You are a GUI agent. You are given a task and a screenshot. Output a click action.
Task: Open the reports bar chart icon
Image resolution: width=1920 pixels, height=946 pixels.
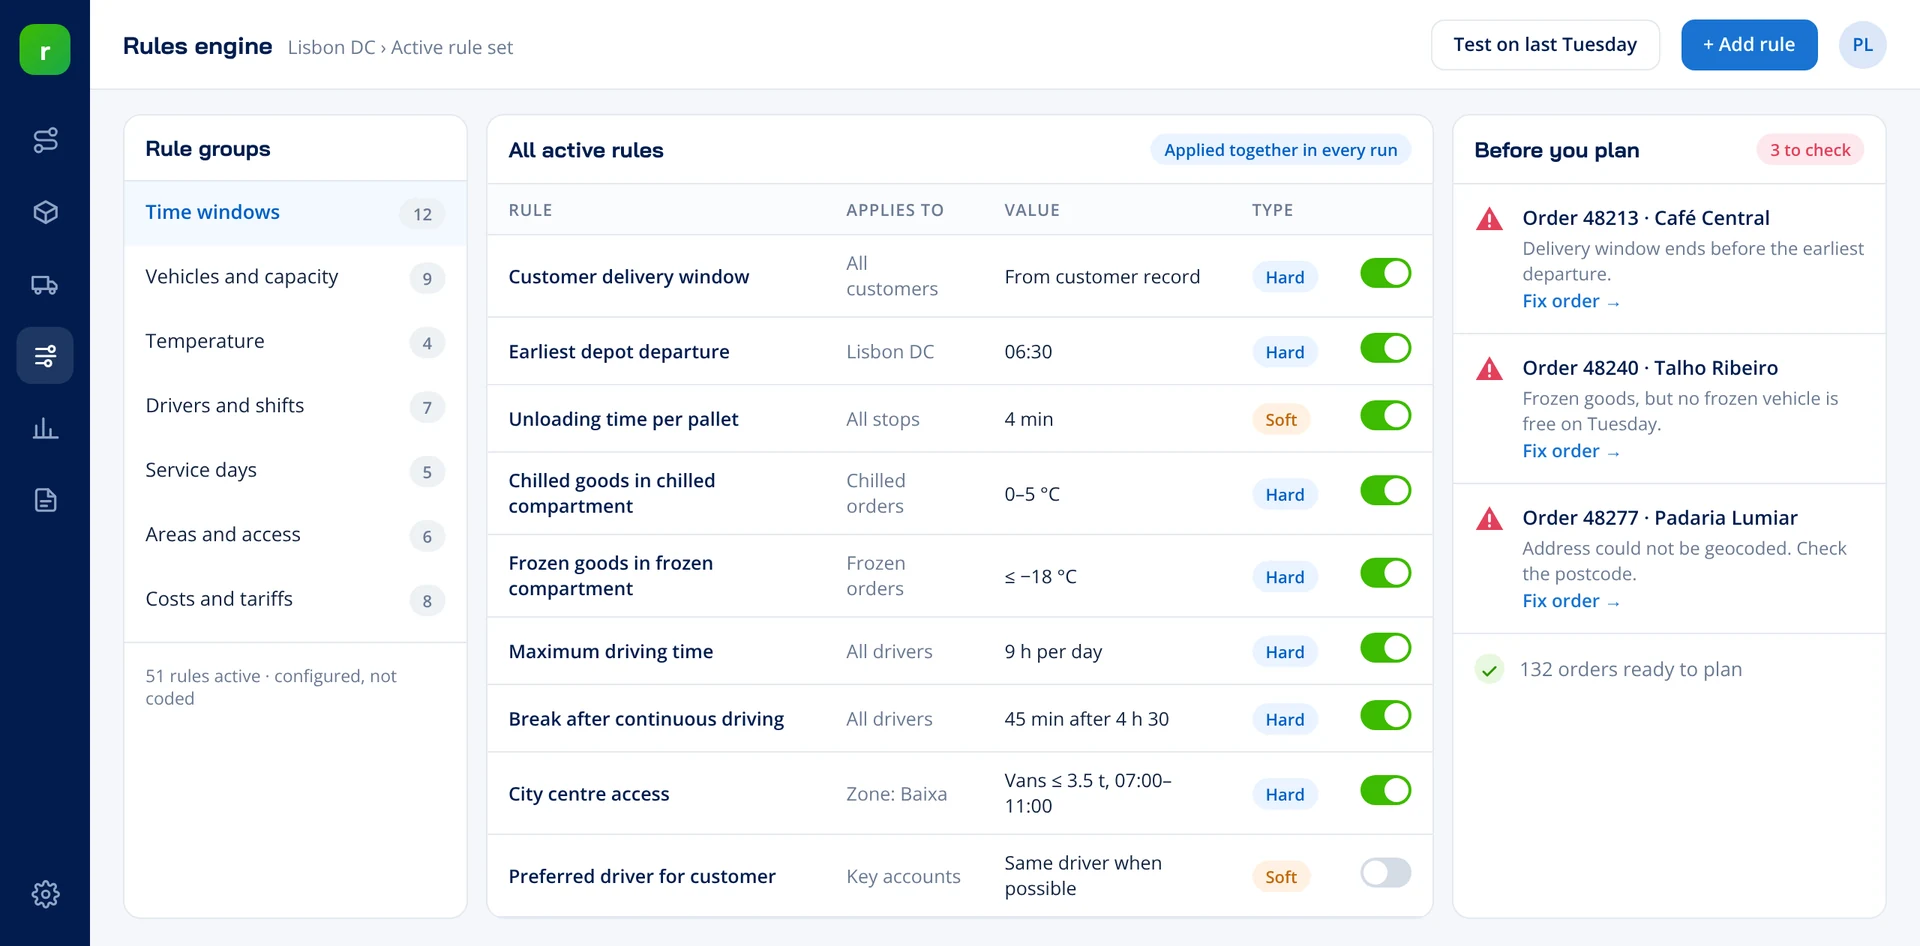point(45,429)
